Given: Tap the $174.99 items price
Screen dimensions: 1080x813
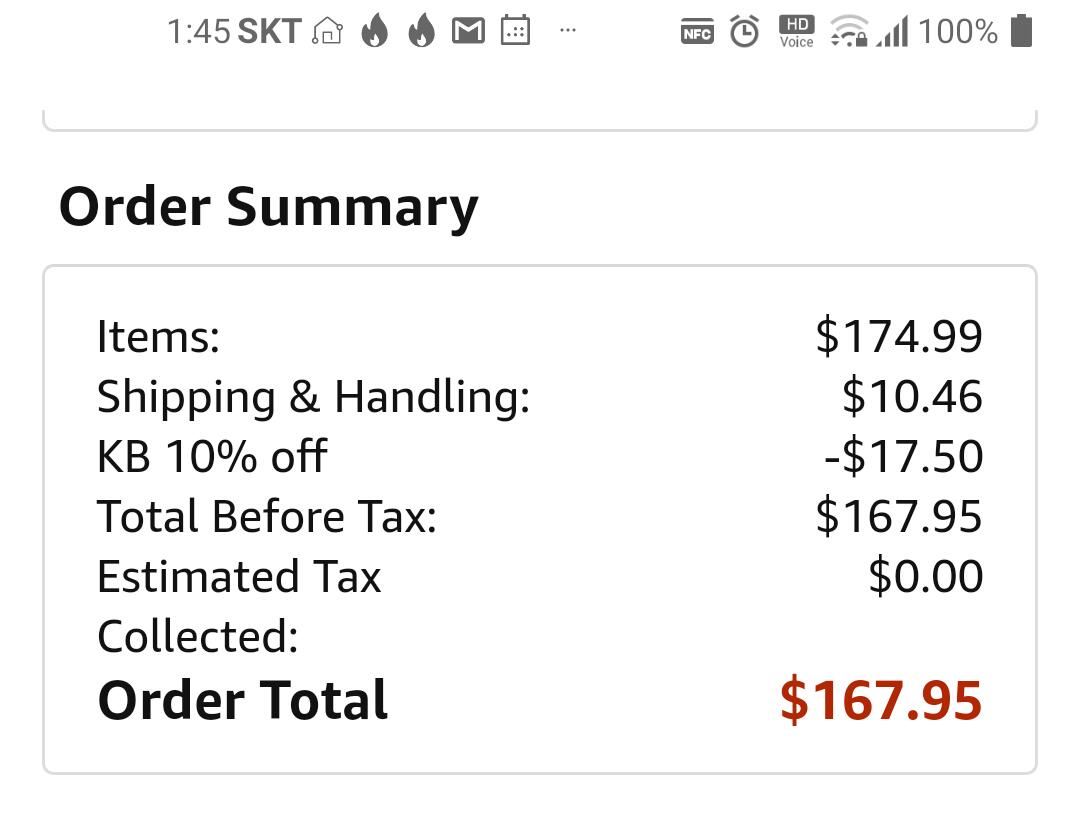Looking at the screenshot, I should click(x=898, y=336).
